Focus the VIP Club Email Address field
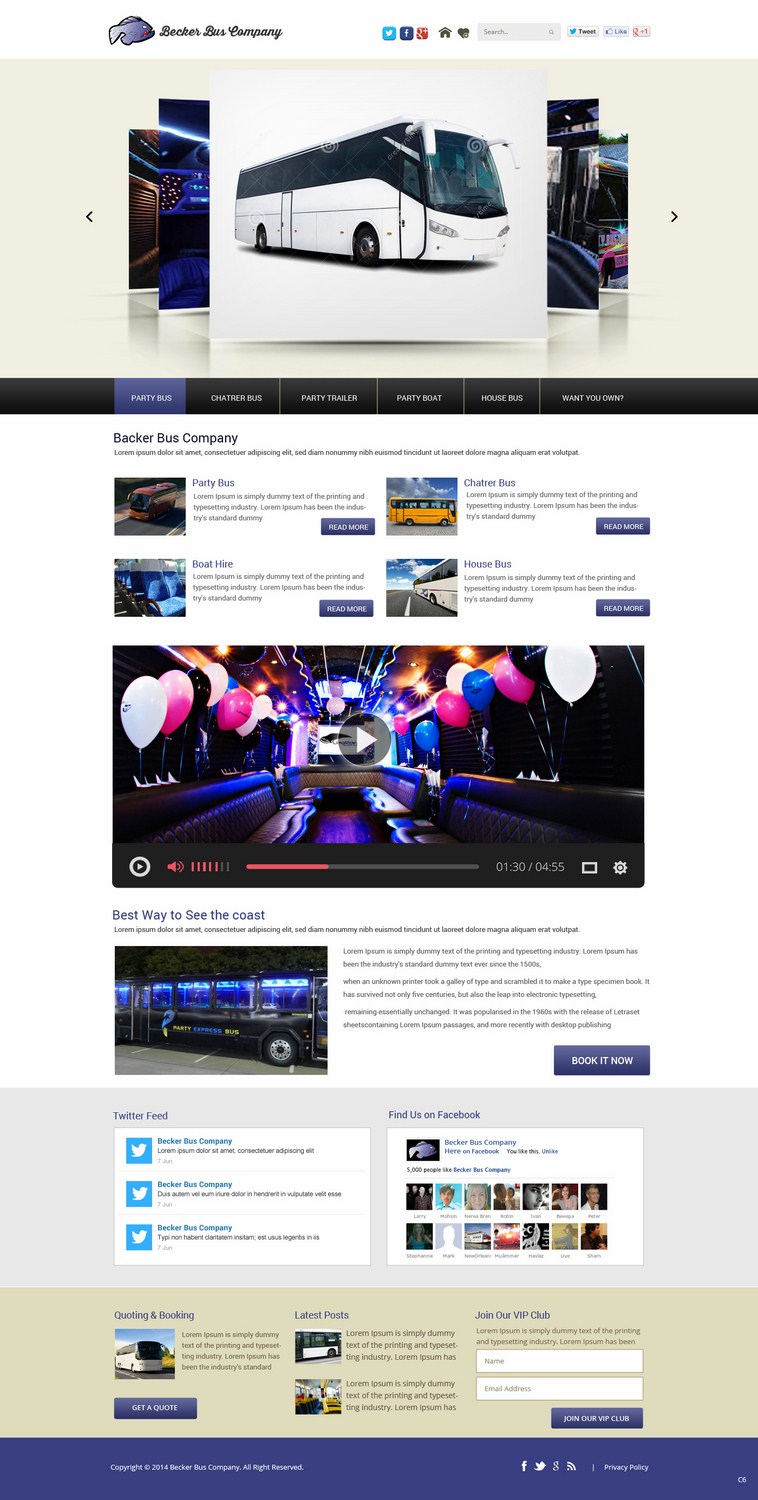Image resolution: width=758 pixels, height=1500 pixels. pos(559,1388)
